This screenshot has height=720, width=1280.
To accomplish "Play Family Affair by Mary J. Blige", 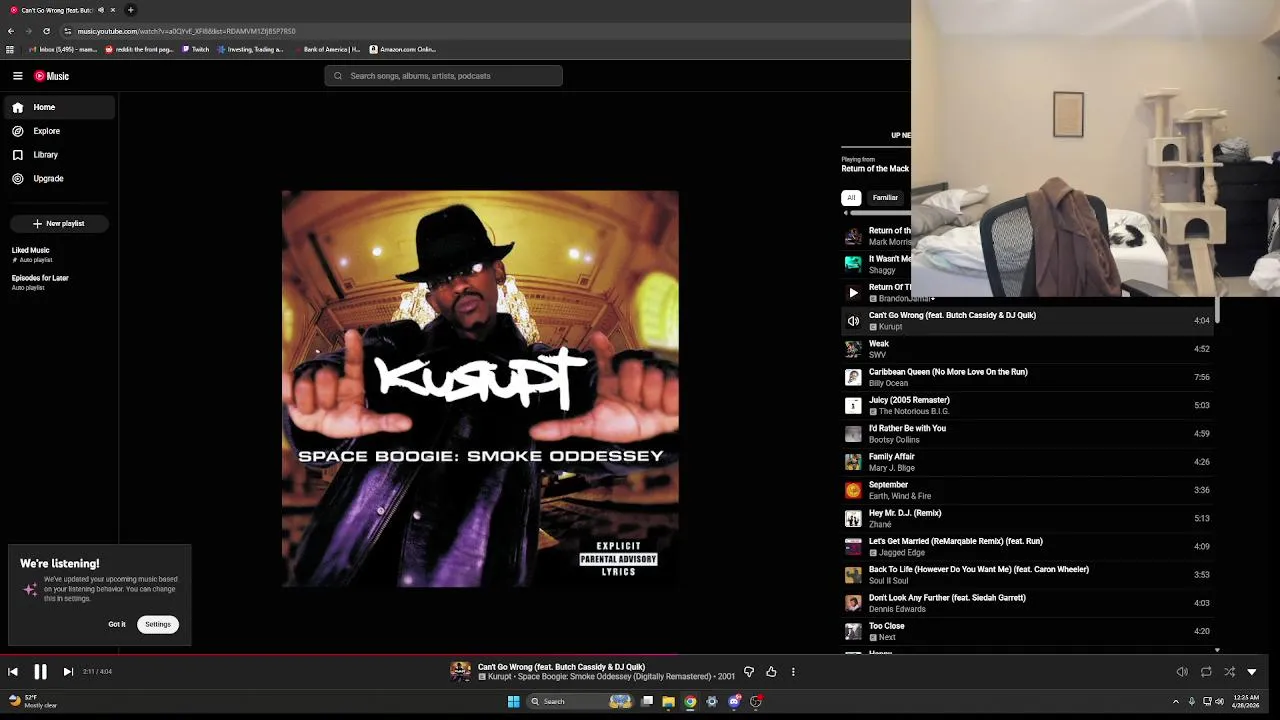I will (1029, 462).
